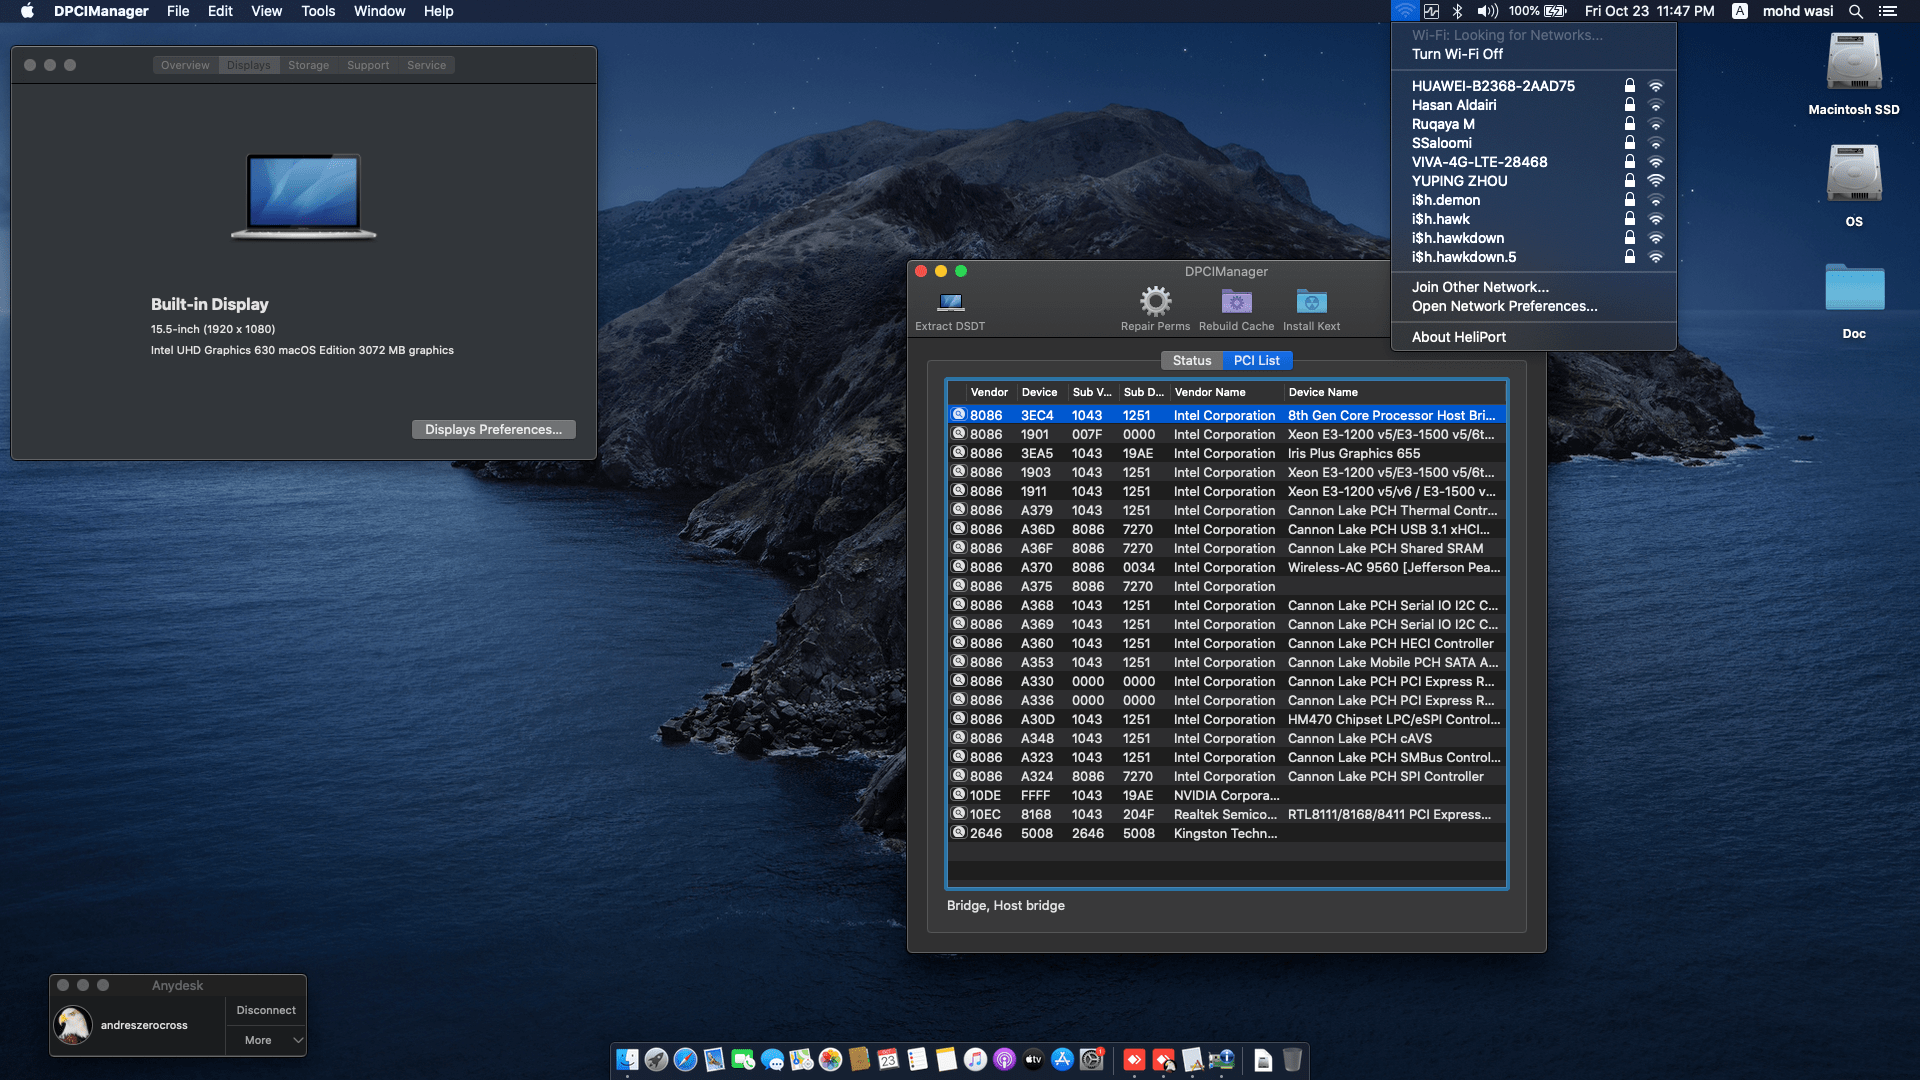This screenshot has height=1080, width=1920.
Task: Click the andreszerocross avatar in Anydesk
Action: pyautogui.click(x=73, y=1025)
